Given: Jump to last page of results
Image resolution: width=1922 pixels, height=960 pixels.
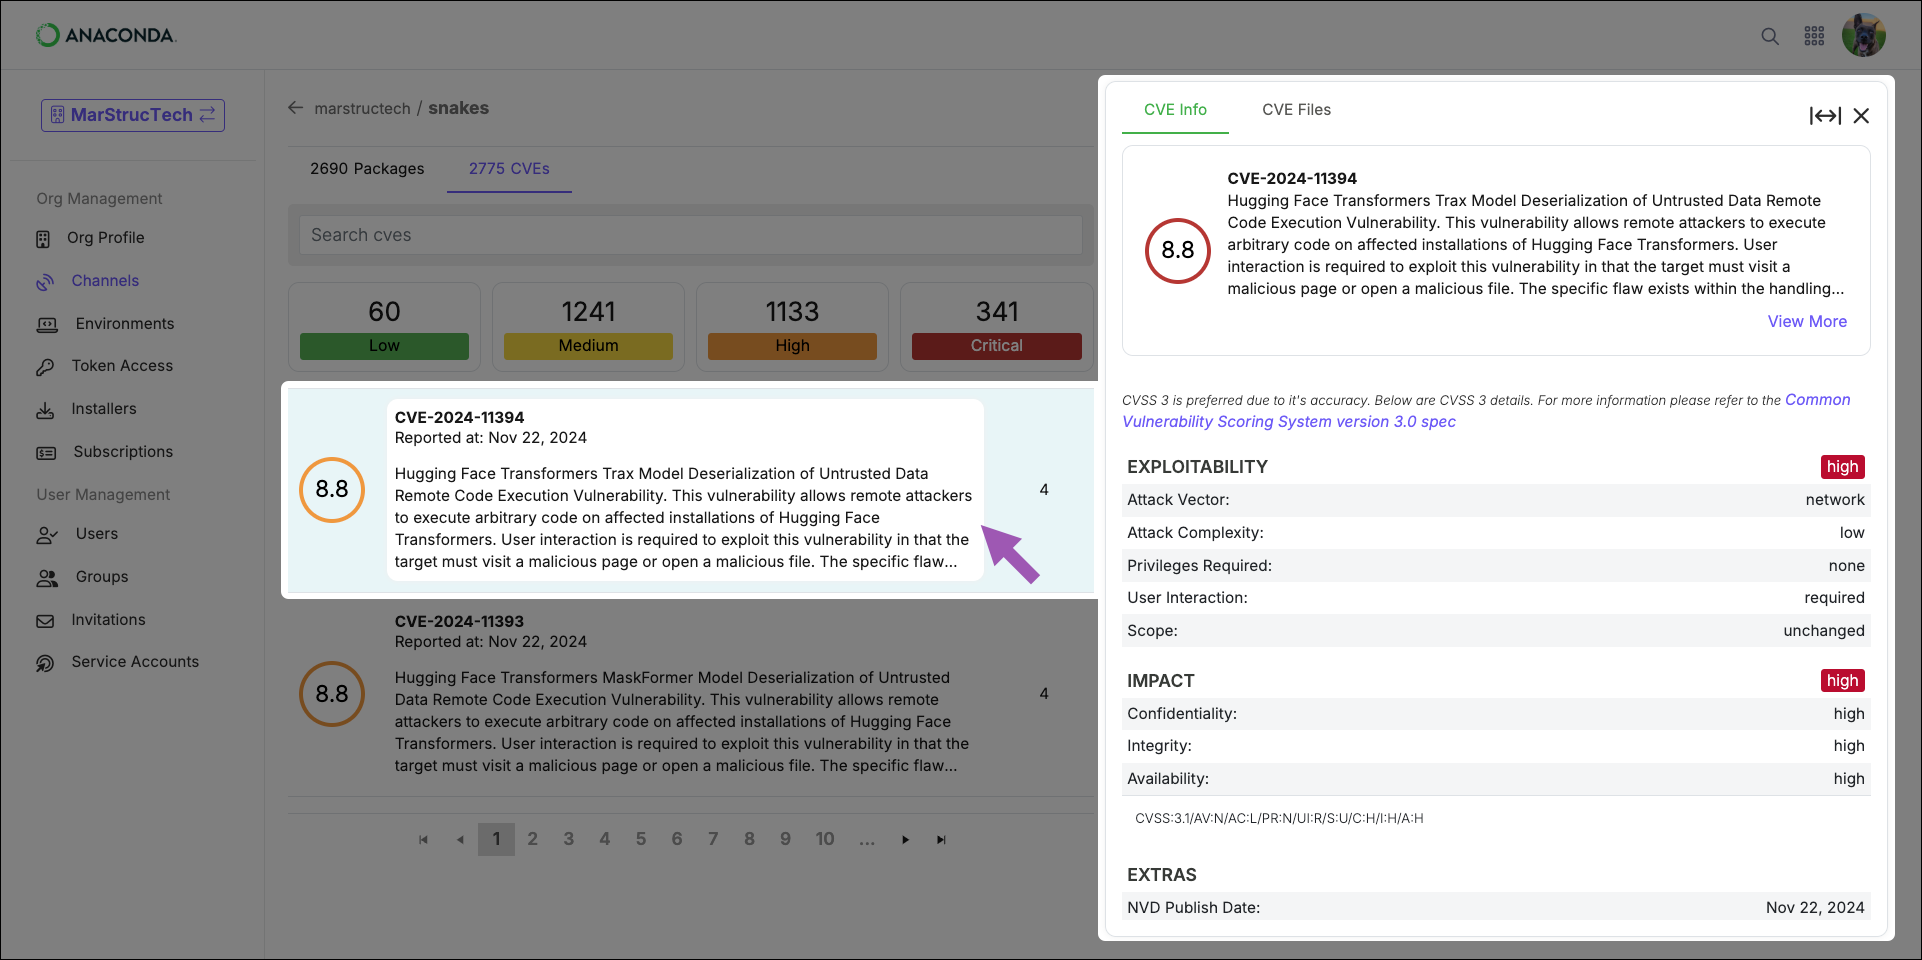Looking at the screenshot, I should (941, 840).
